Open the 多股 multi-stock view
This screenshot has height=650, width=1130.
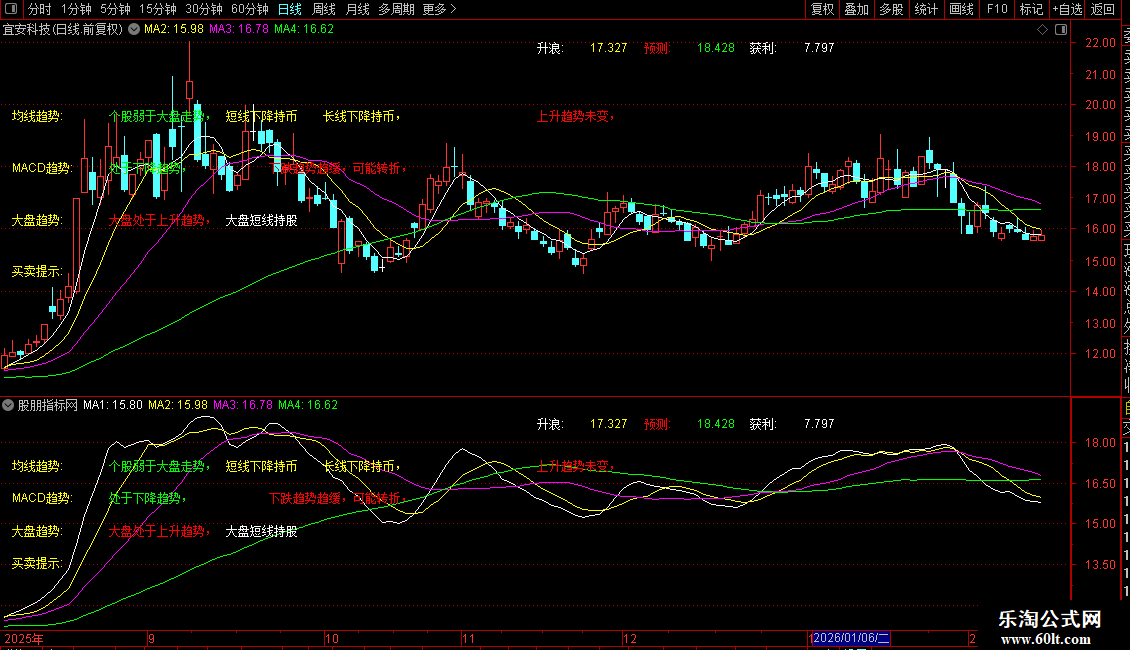[x=891, y=9]
